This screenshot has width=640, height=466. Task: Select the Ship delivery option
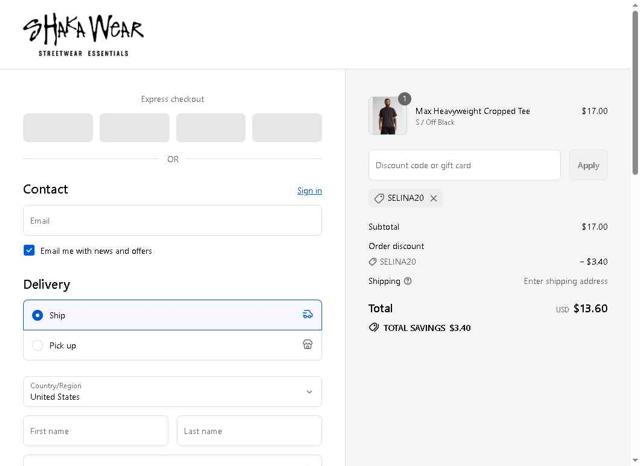point(172,315)
